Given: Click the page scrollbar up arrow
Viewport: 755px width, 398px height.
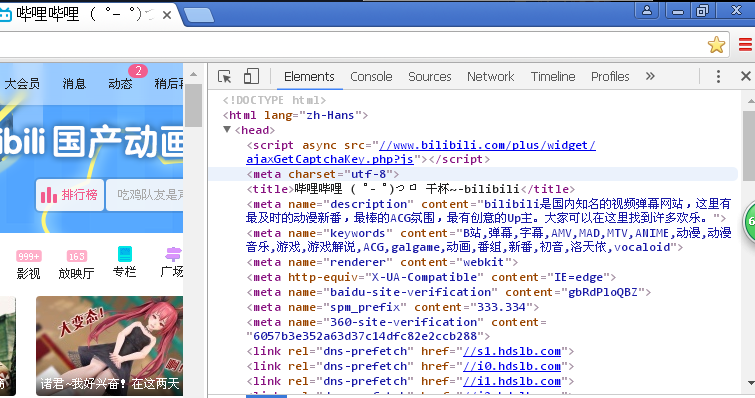Looking at the screenshot, I should (194, 74).
